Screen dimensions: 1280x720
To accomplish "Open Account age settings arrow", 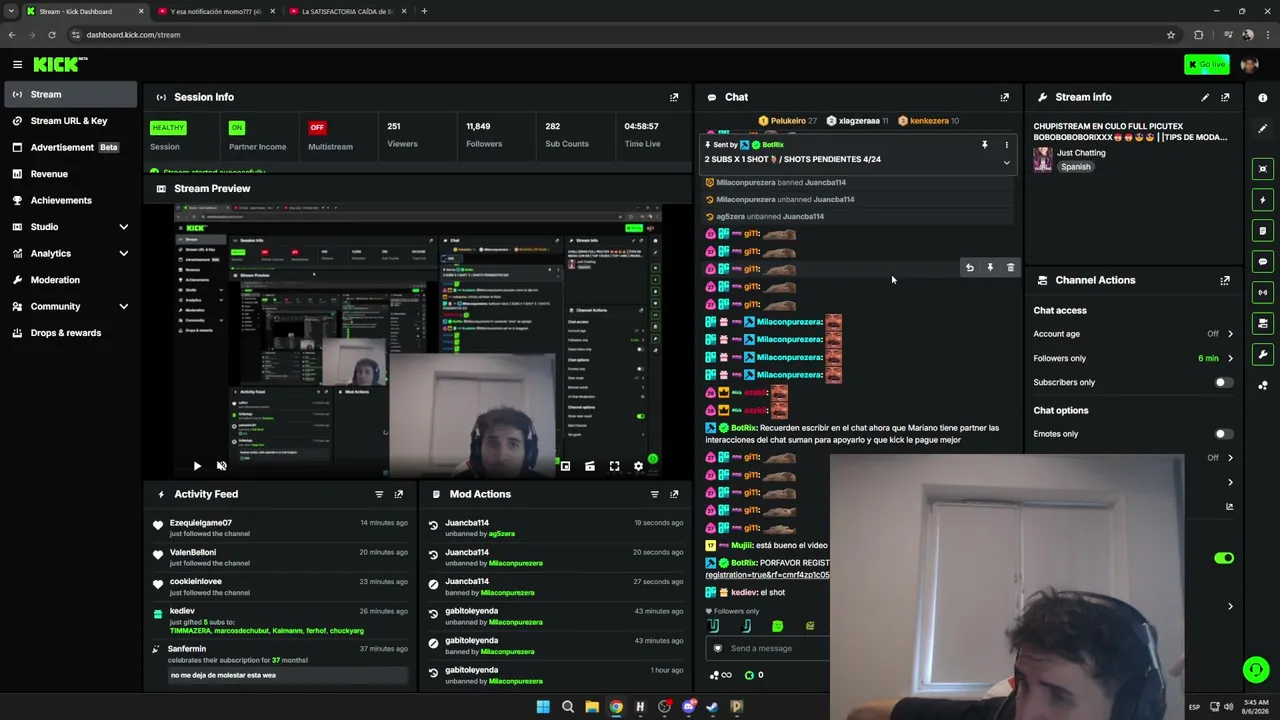I will coord(1230,334).
